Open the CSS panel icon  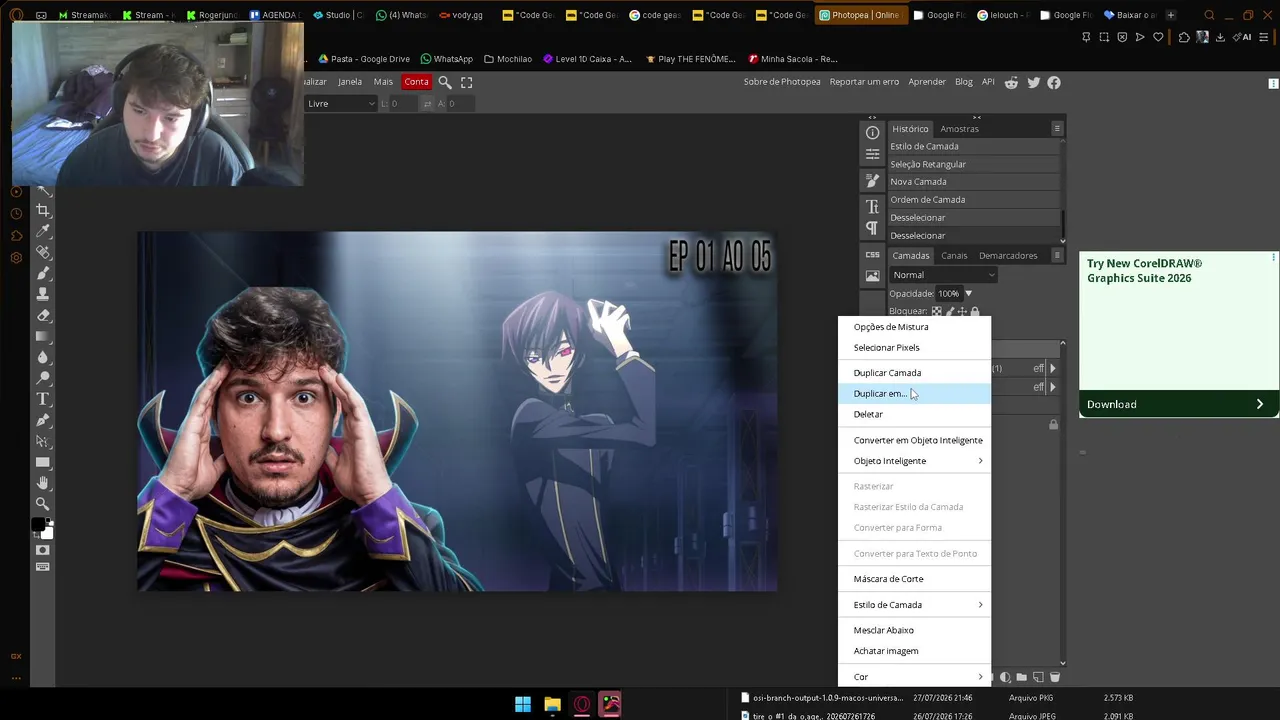pyautogui.click(x=872, y=255)
